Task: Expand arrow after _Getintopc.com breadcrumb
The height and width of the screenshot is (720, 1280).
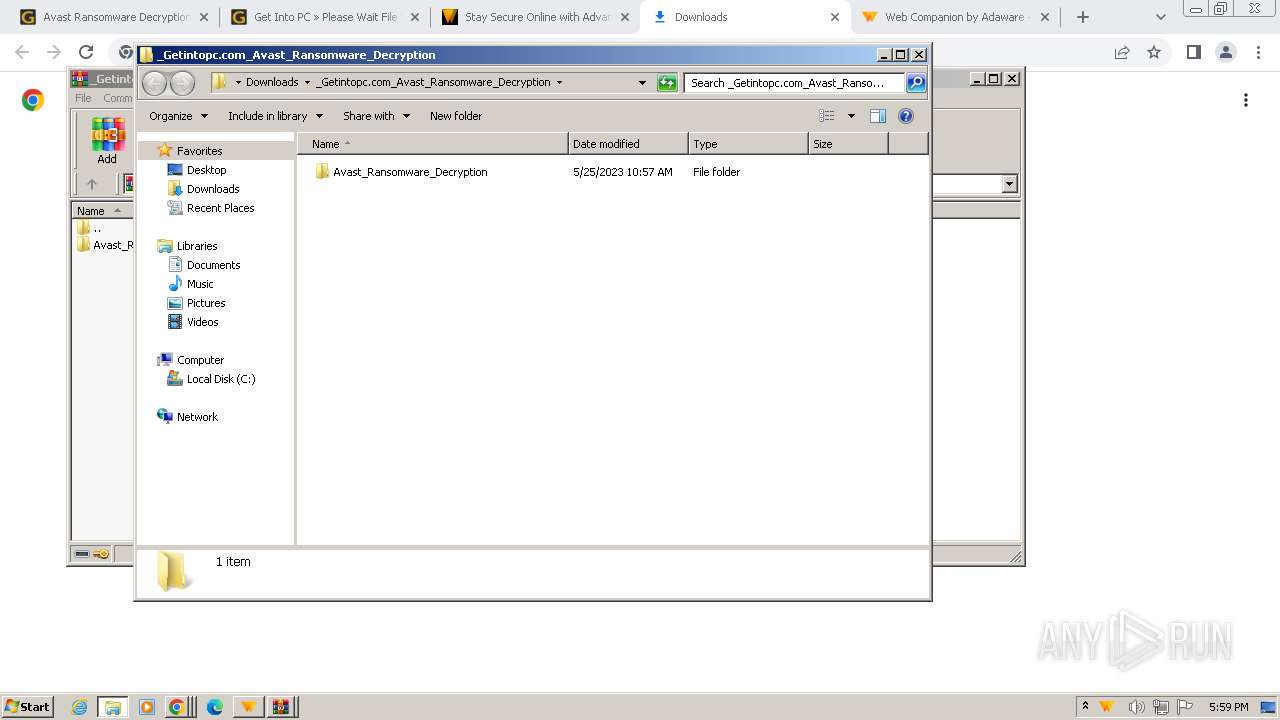Action: click(559, 83)
